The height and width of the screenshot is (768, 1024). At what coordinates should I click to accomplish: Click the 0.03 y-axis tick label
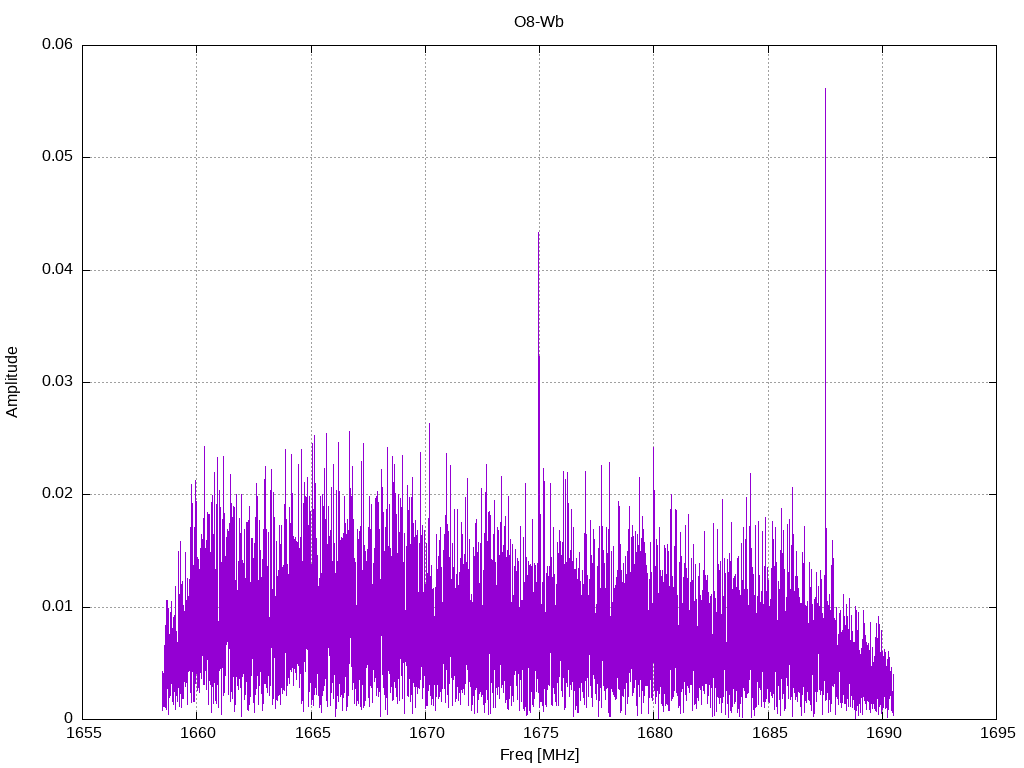pos(57,381)
